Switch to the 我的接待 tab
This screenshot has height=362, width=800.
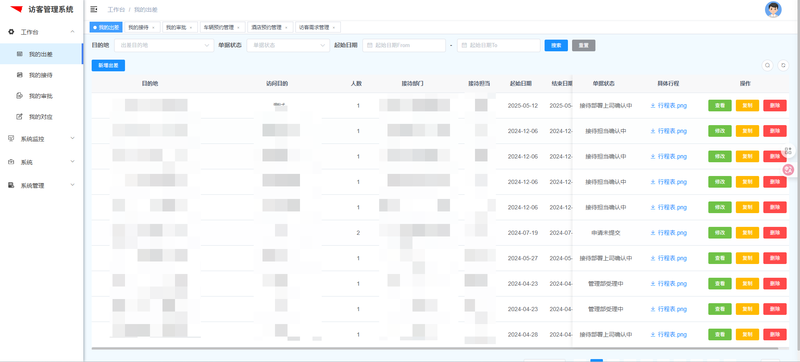point(142,27)
